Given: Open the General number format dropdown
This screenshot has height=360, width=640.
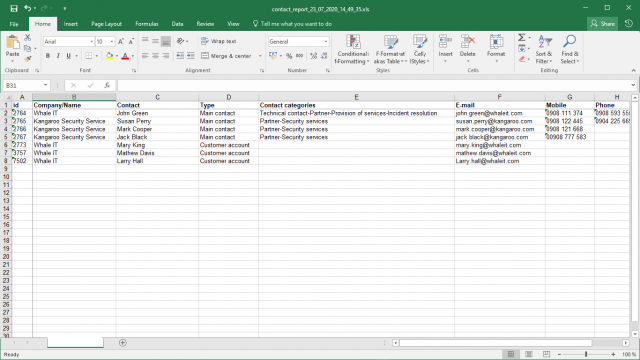Looking at the screenshot, I should [326, 42].
